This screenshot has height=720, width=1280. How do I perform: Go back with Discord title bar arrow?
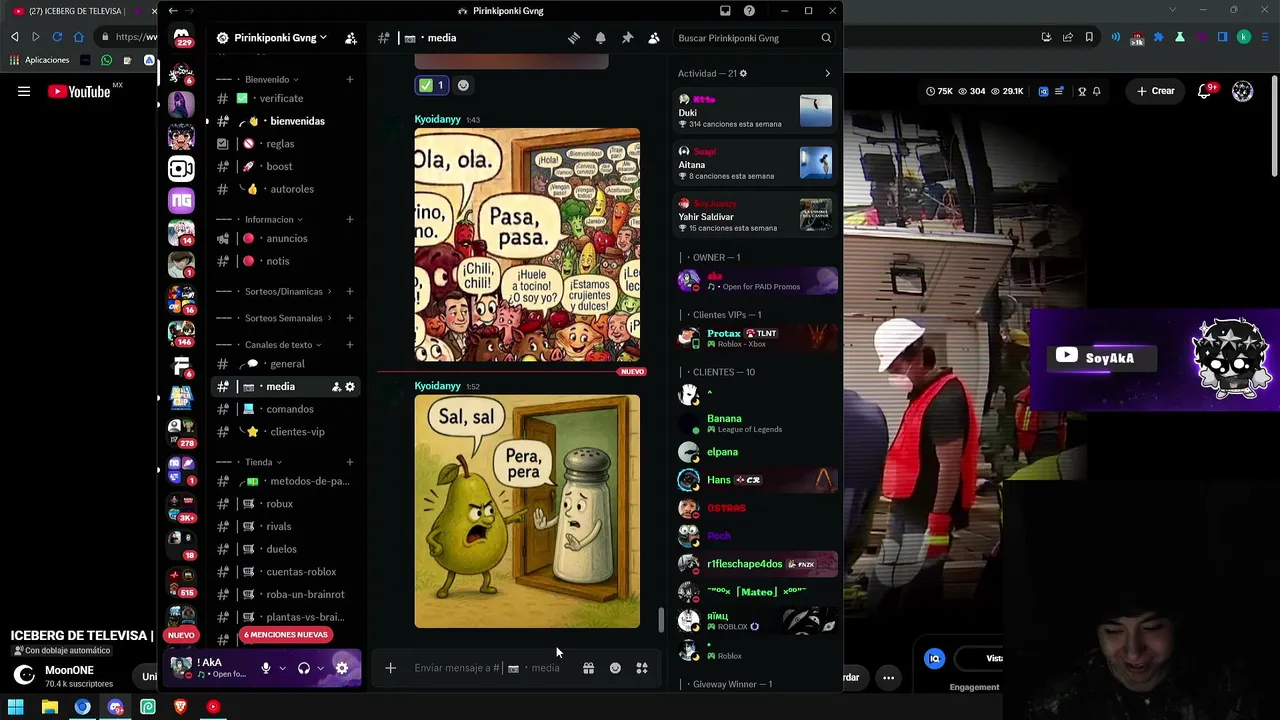point(173,11)
